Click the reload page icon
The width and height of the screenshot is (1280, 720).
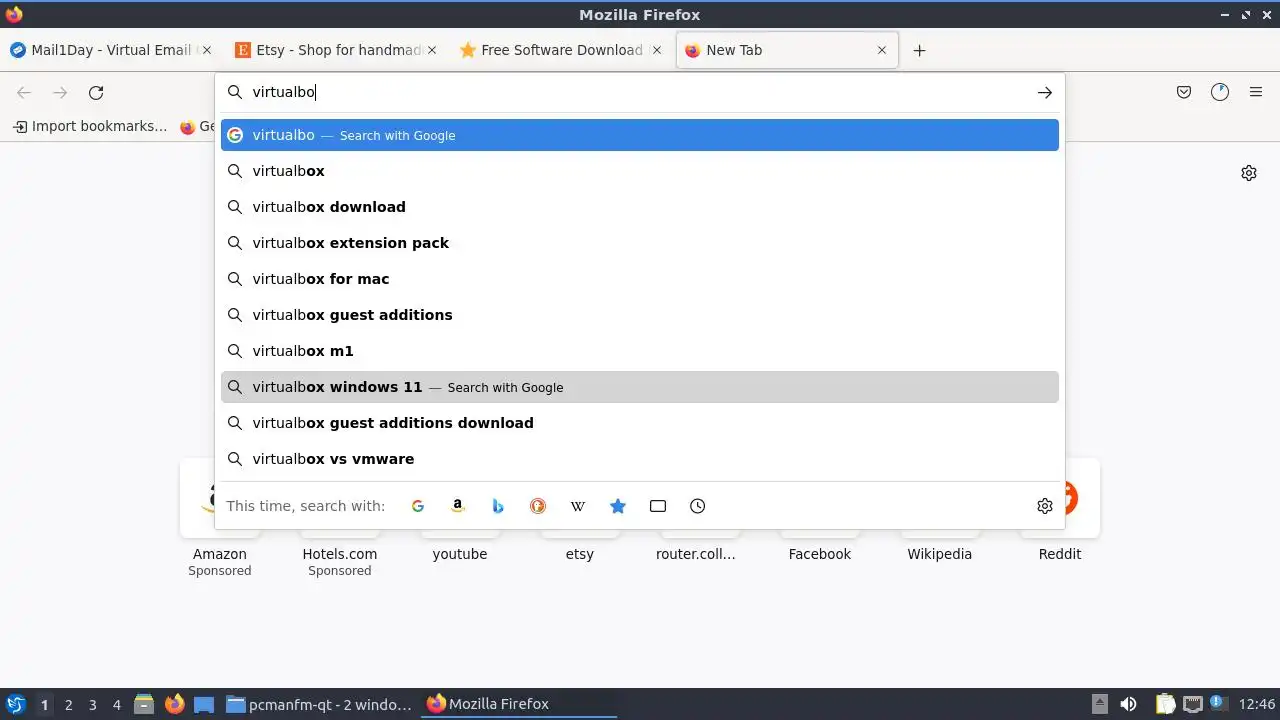tap(96, 92)
